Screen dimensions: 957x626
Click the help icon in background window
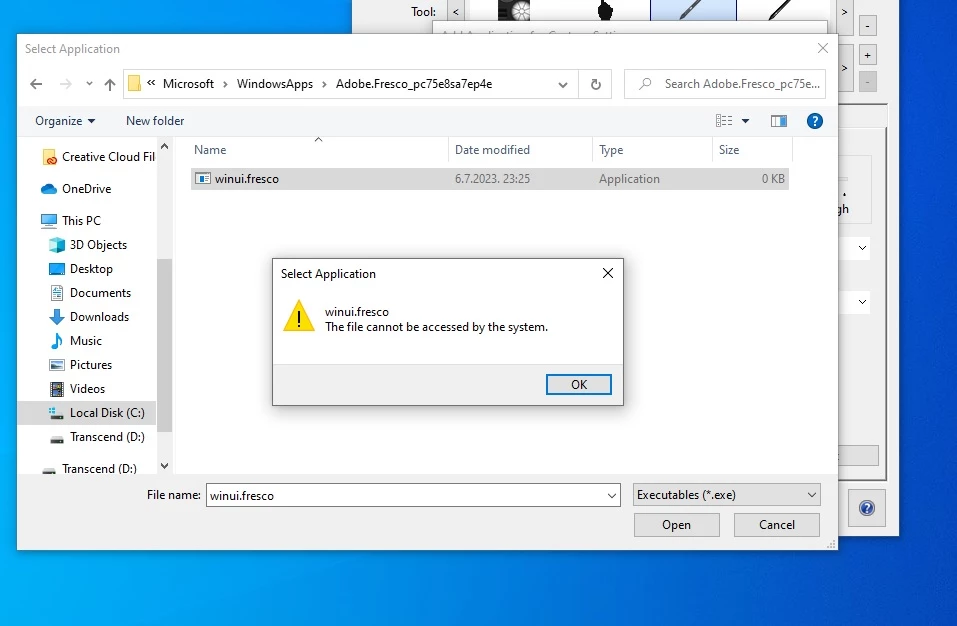click(x=867, y=508)
